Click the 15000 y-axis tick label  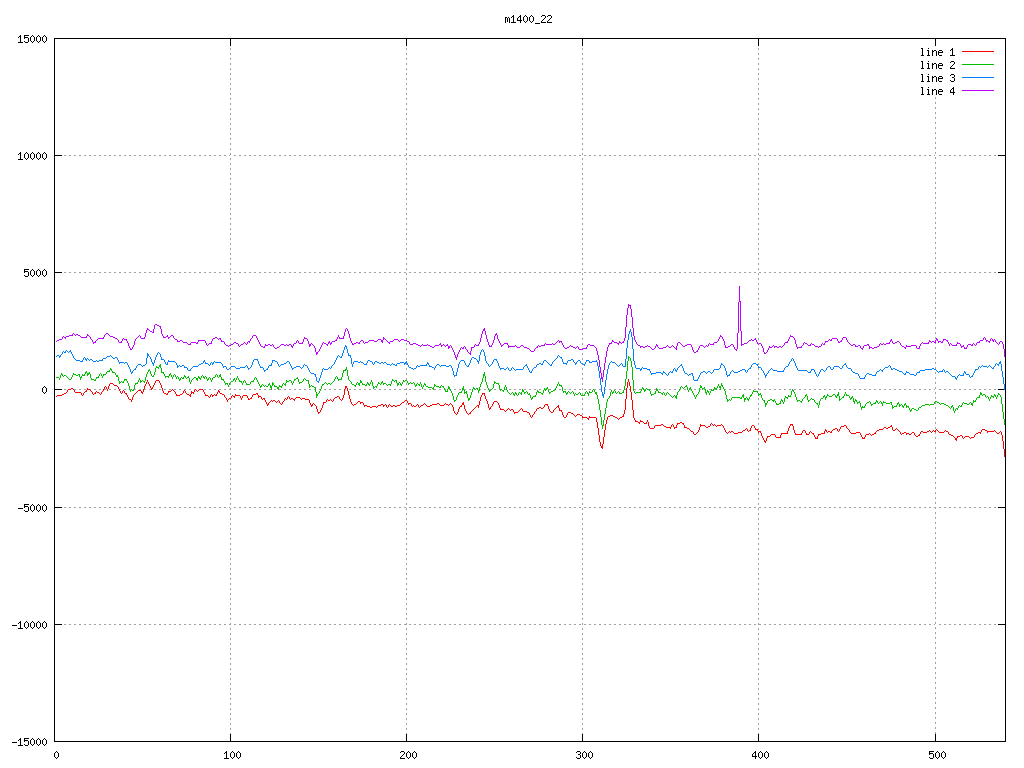(x=32, y=39)
